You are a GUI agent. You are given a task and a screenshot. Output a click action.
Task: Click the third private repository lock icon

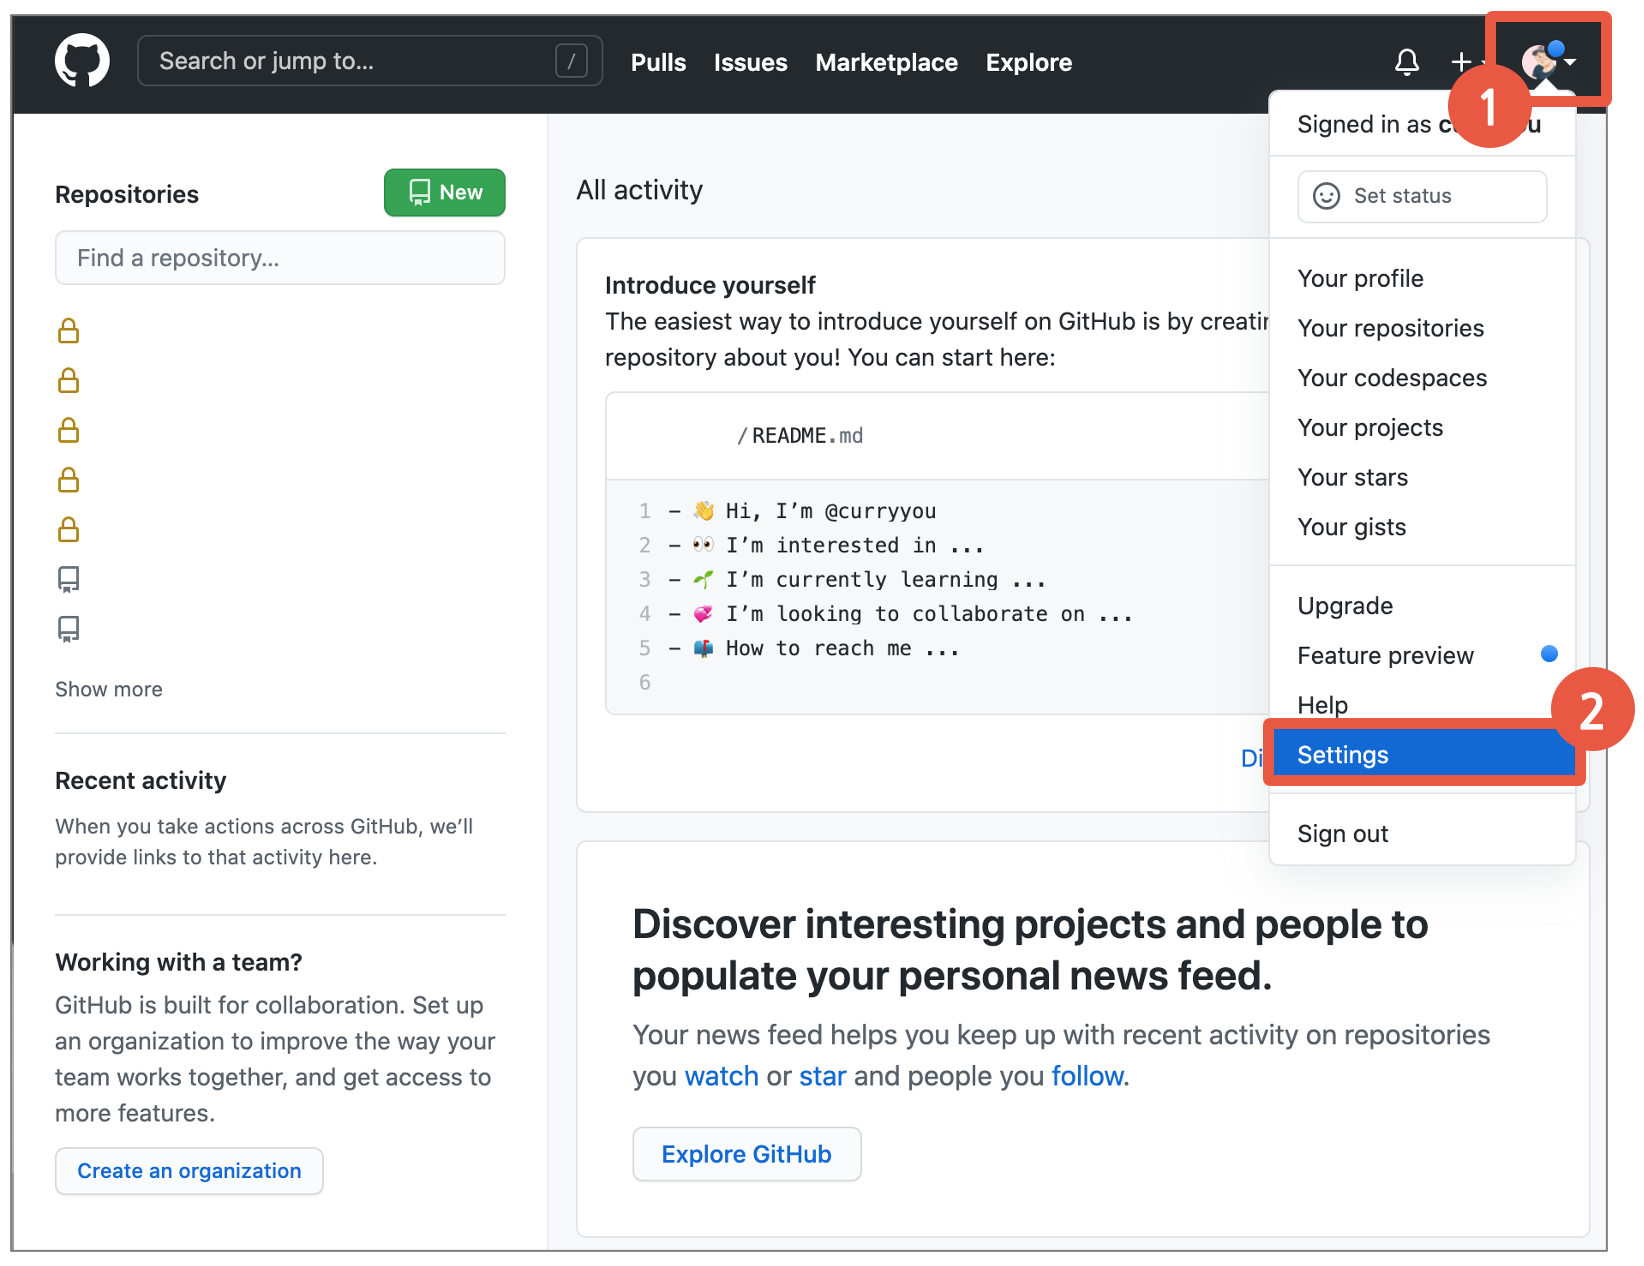[68, 430]
